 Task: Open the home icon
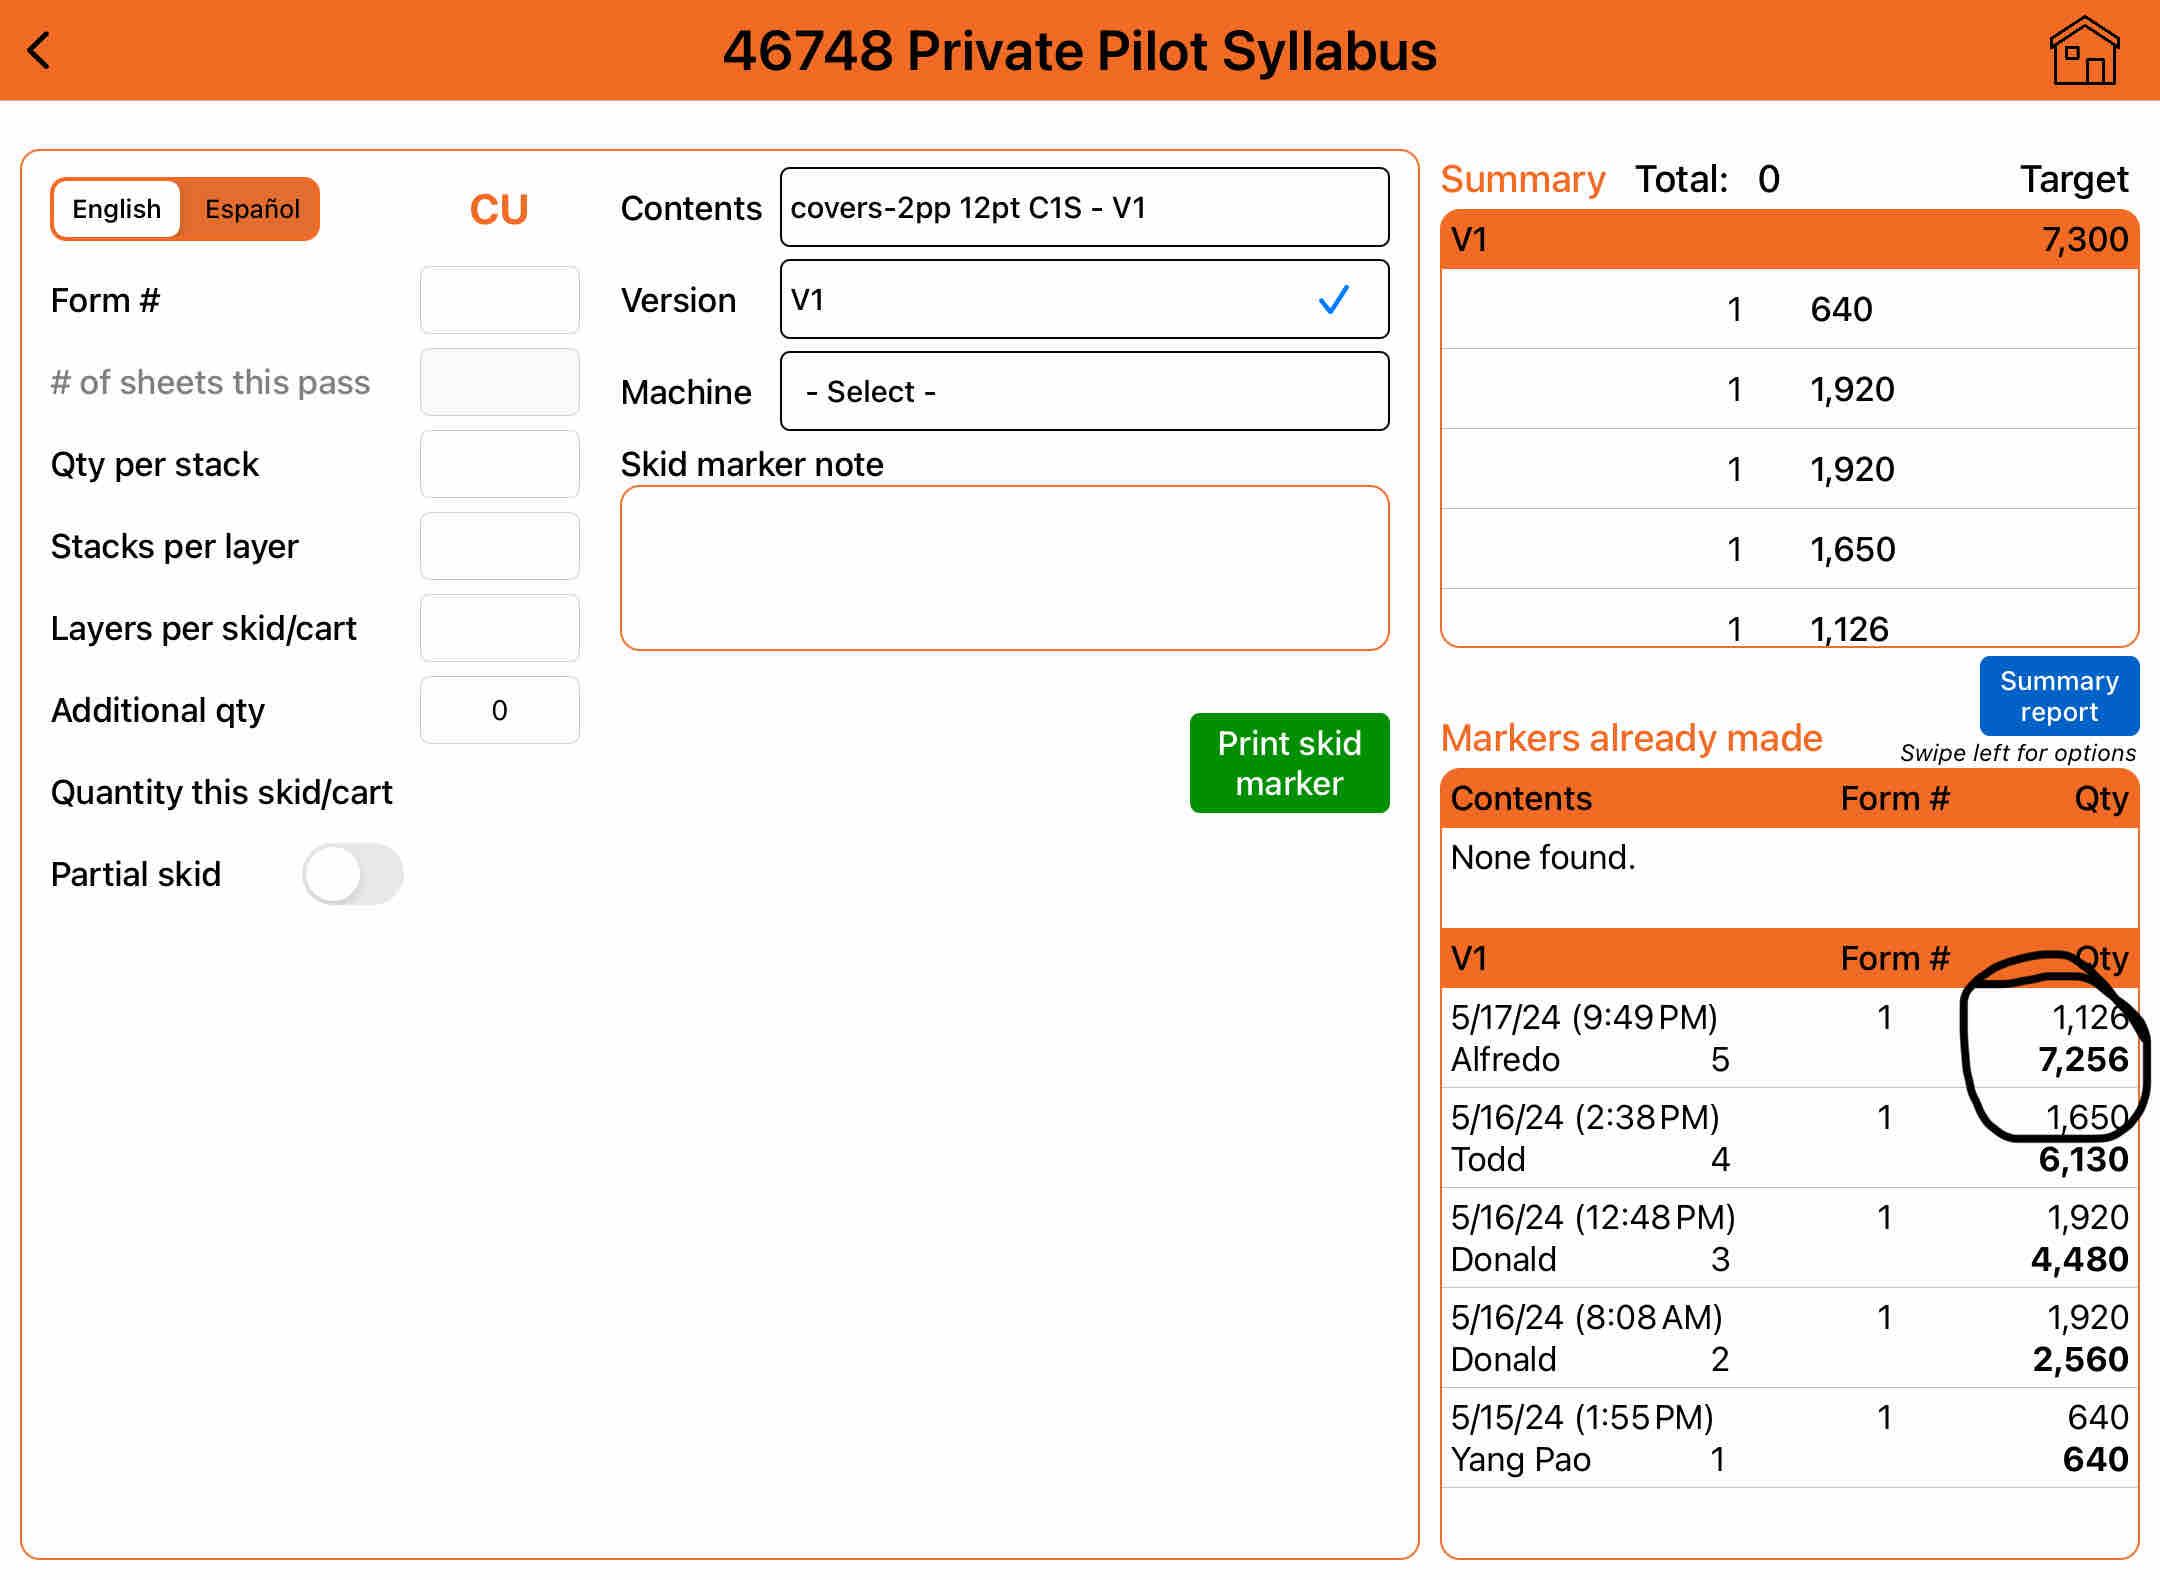[2084, 50]
